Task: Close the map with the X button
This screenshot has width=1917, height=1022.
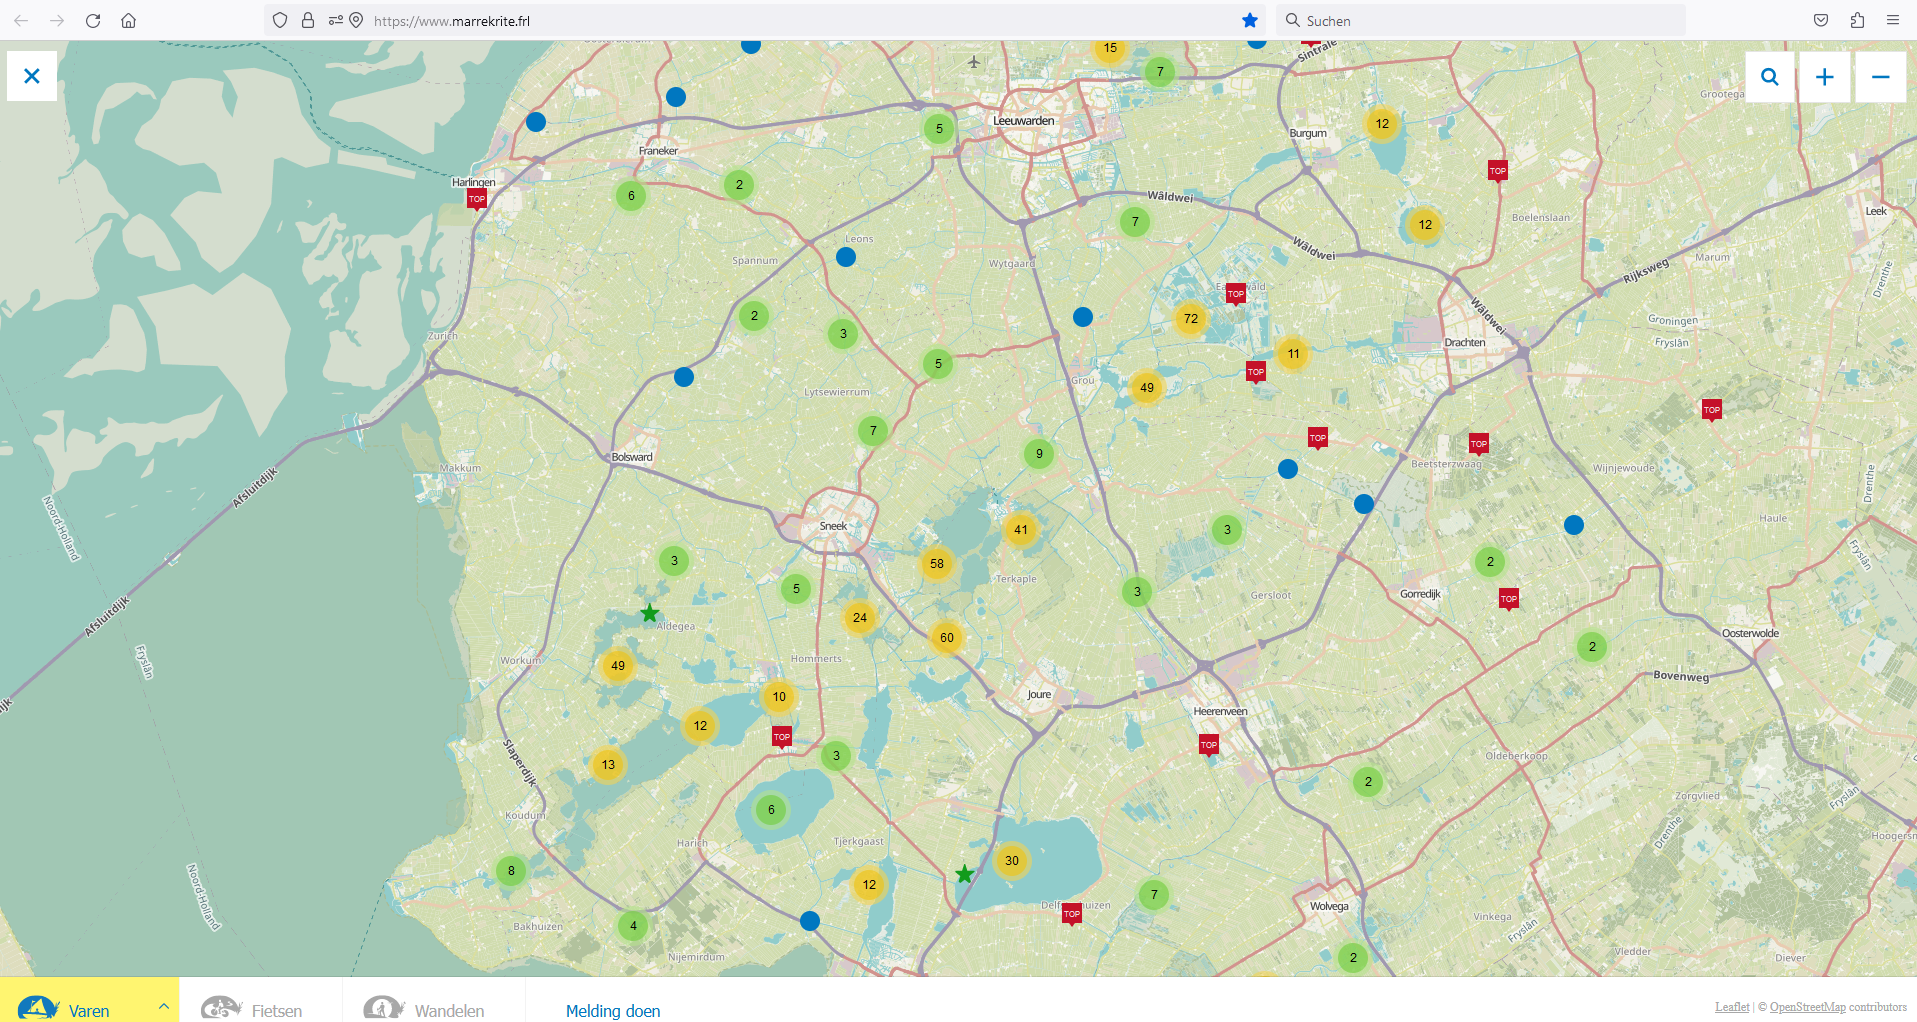Action: tap(32, 76)
